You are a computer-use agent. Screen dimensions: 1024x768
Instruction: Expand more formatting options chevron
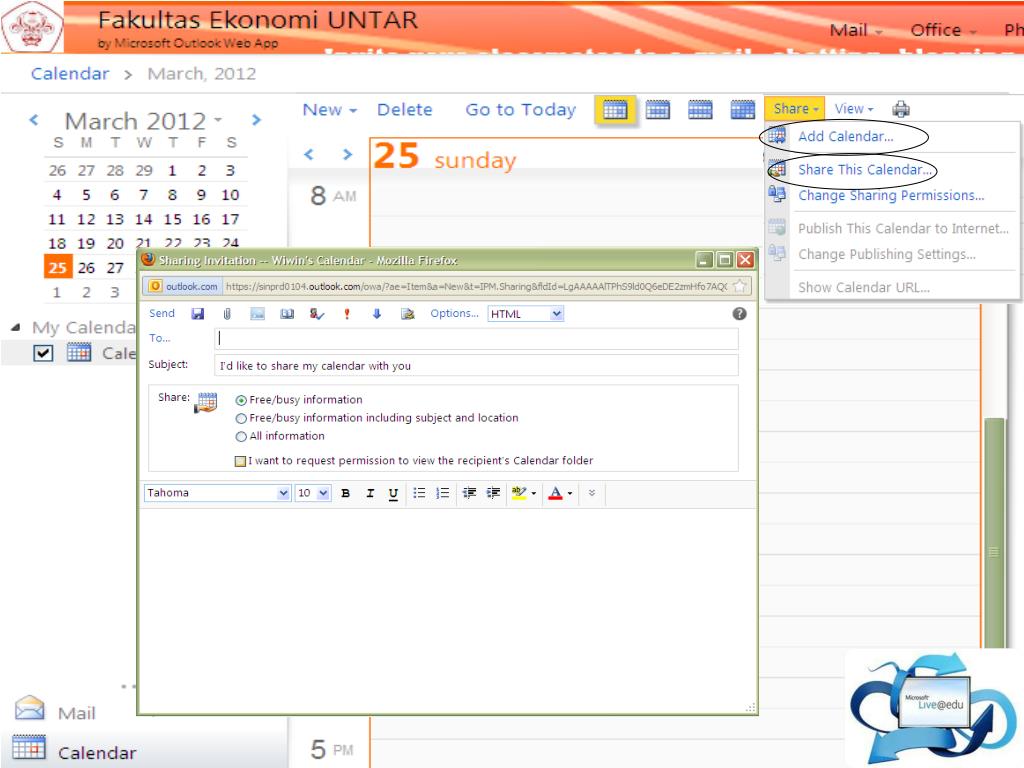click(592, 493)
